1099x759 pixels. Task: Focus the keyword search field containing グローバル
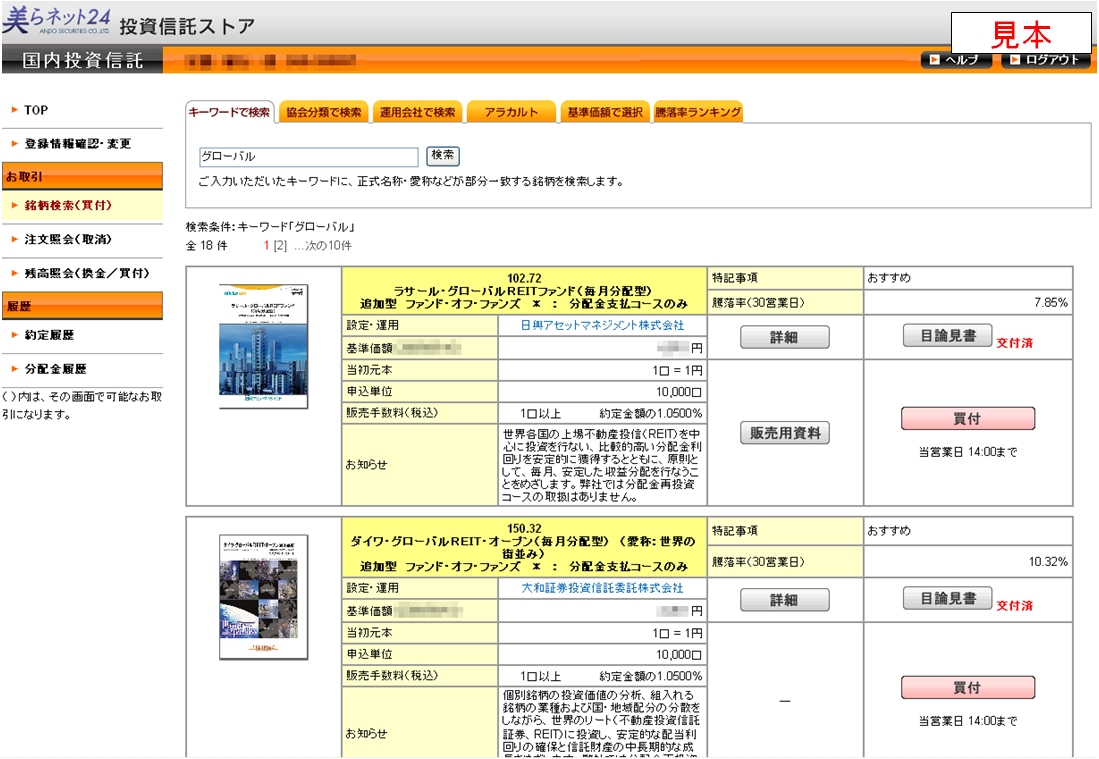click(x=308, y=156)
